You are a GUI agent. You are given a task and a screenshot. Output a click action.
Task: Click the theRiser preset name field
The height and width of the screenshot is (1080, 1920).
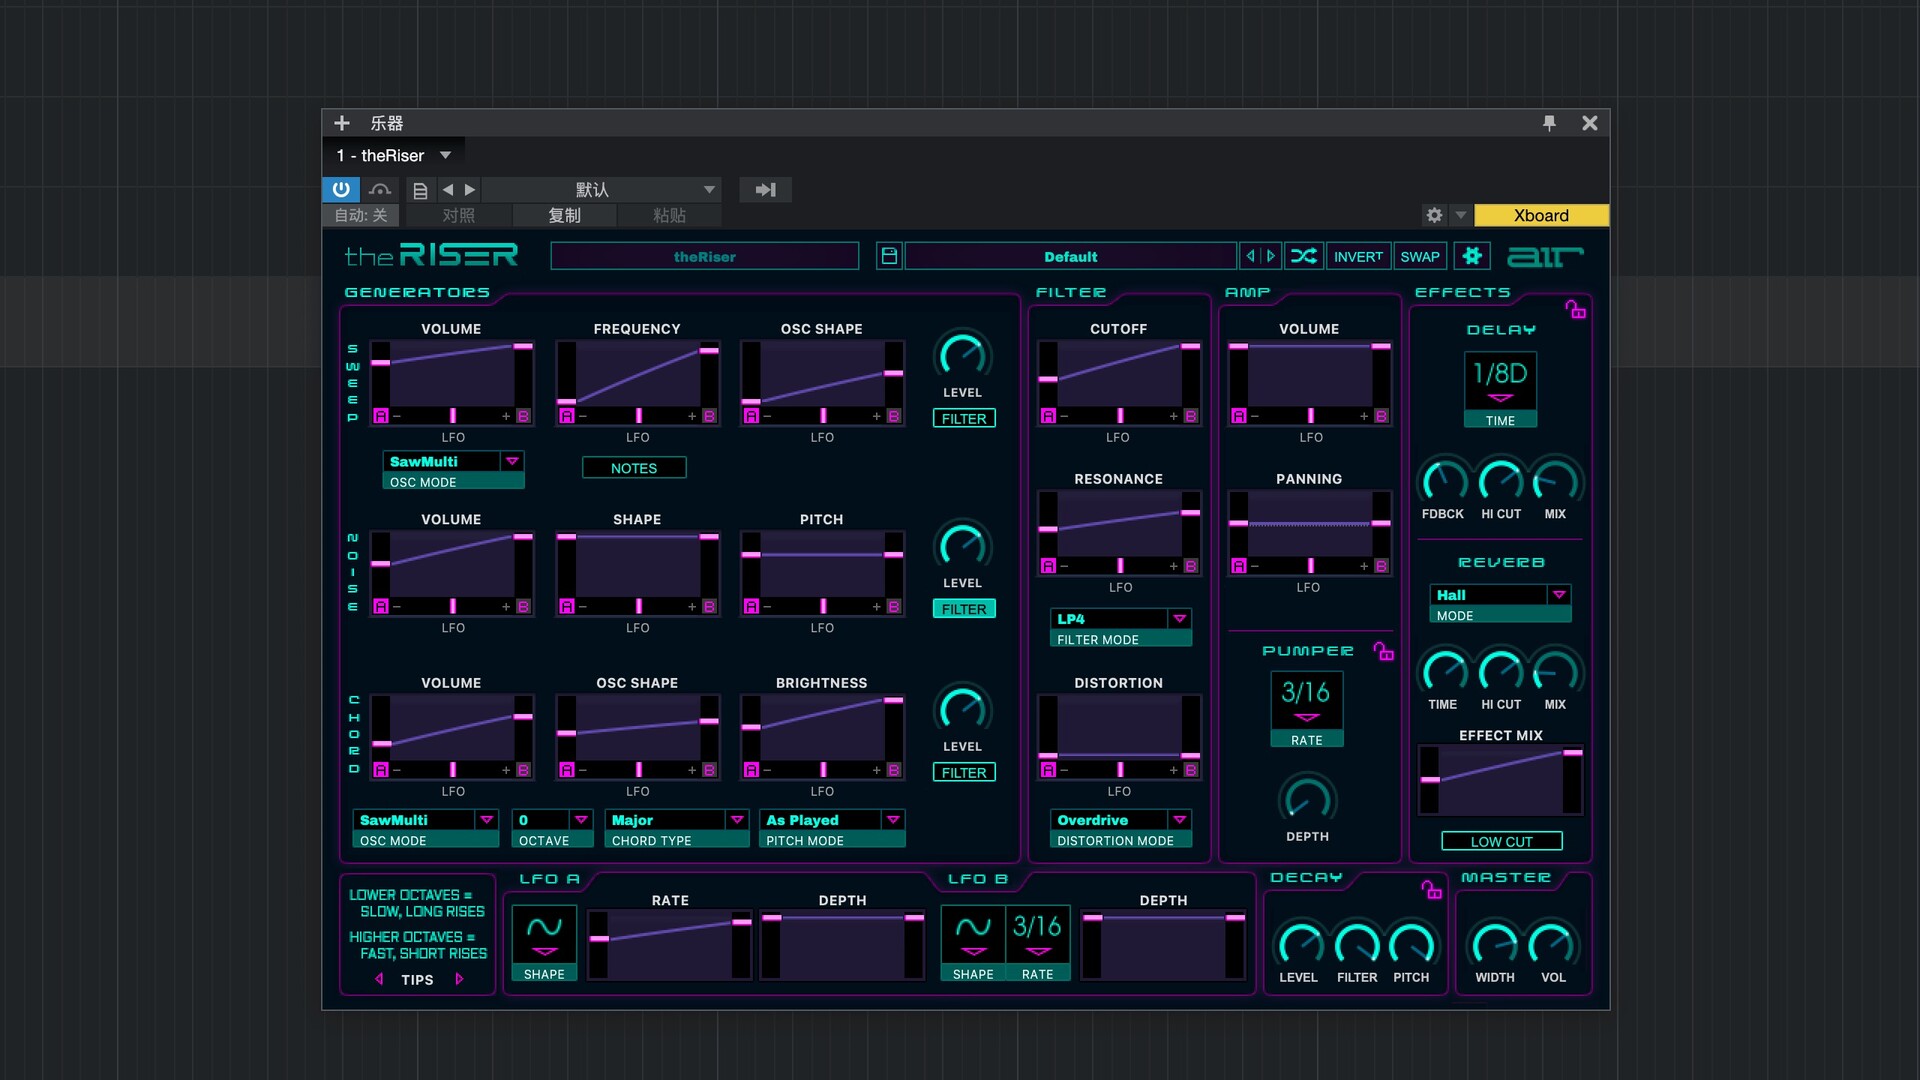coord(704,256)
